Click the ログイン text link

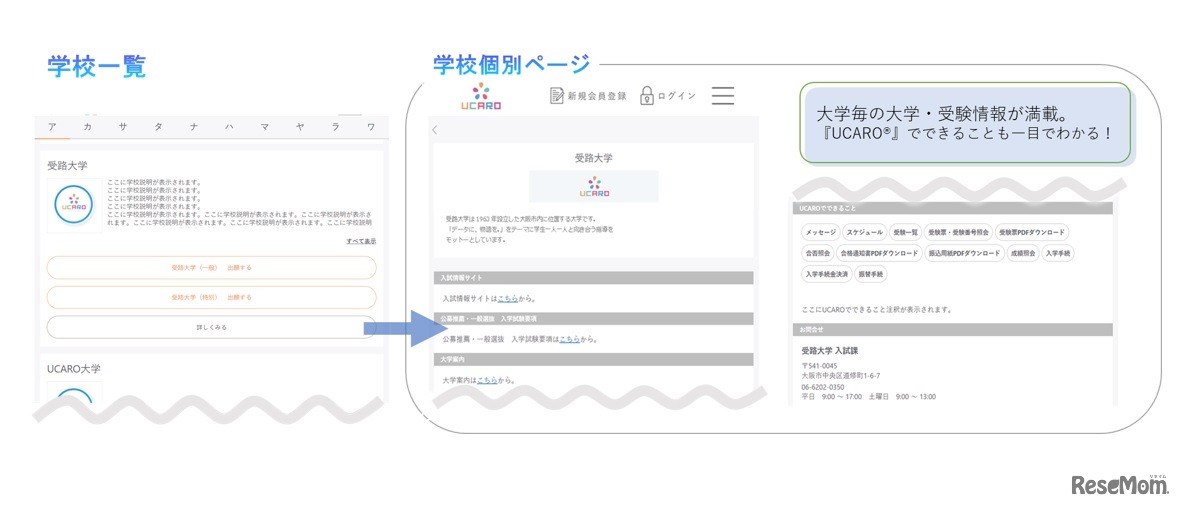click(676, 96)
